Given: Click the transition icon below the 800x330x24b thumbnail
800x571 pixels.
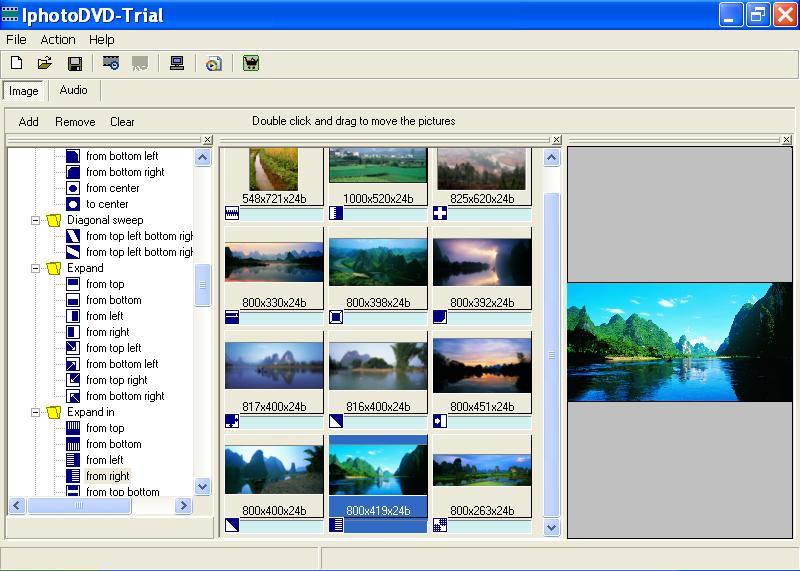Looking at the screenshot, I should 232,318.
